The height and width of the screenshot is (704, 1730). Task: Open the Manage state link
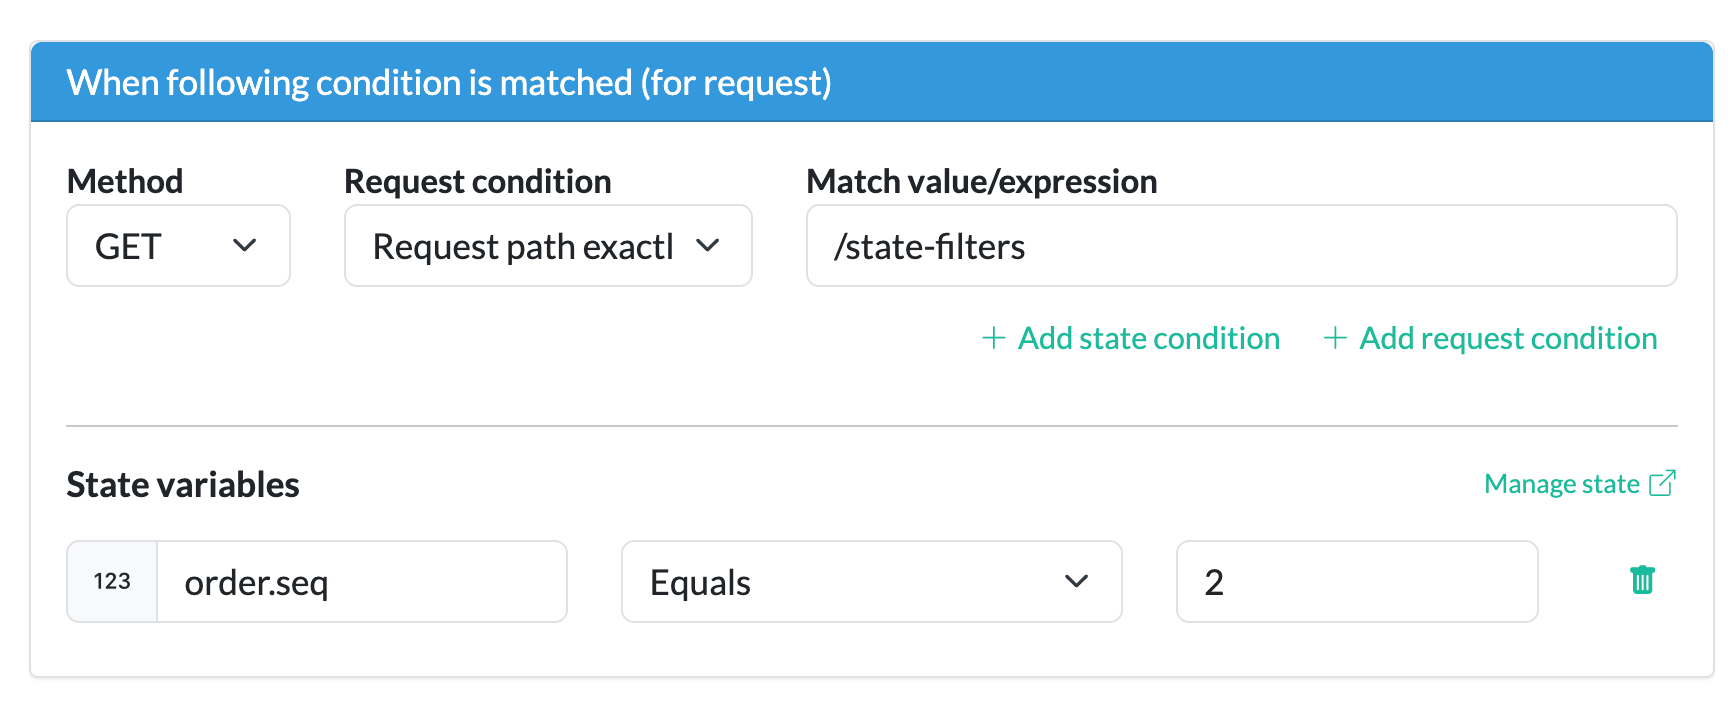pos(1561,484)
